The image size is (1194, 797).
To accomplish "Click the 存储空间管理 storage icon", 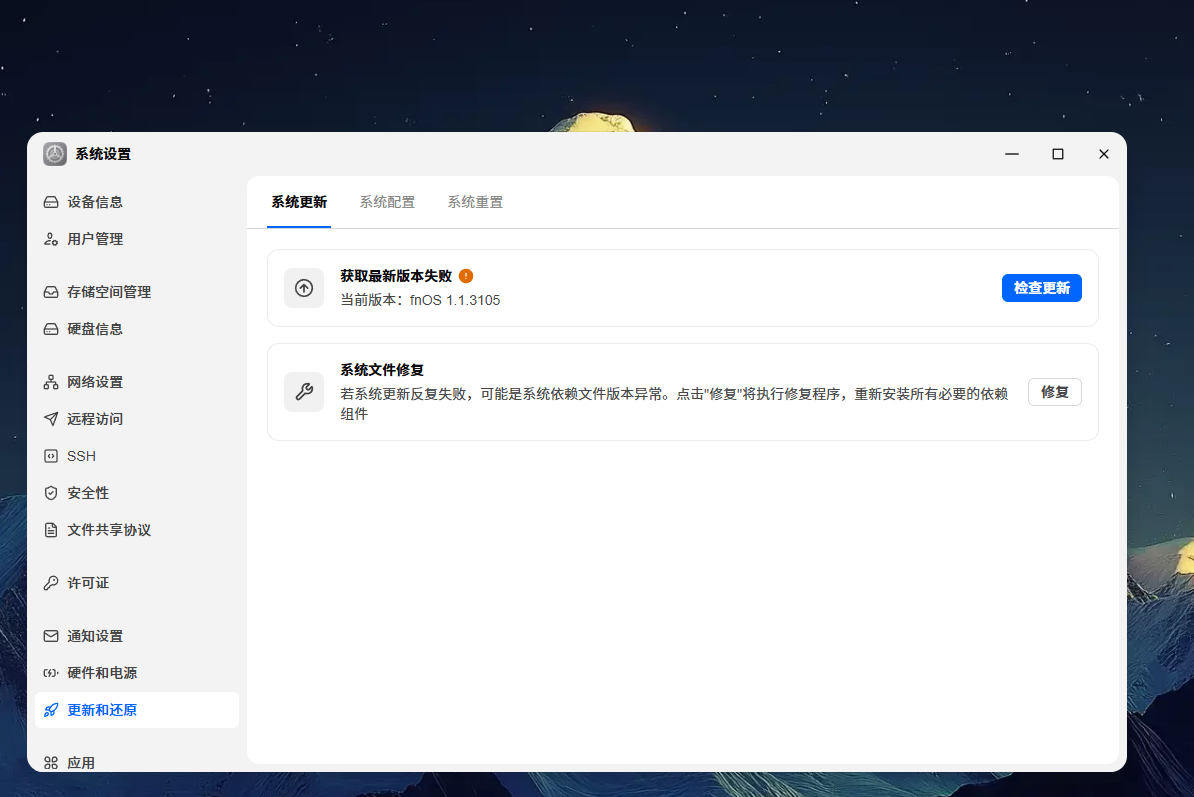I will (51, 292).
